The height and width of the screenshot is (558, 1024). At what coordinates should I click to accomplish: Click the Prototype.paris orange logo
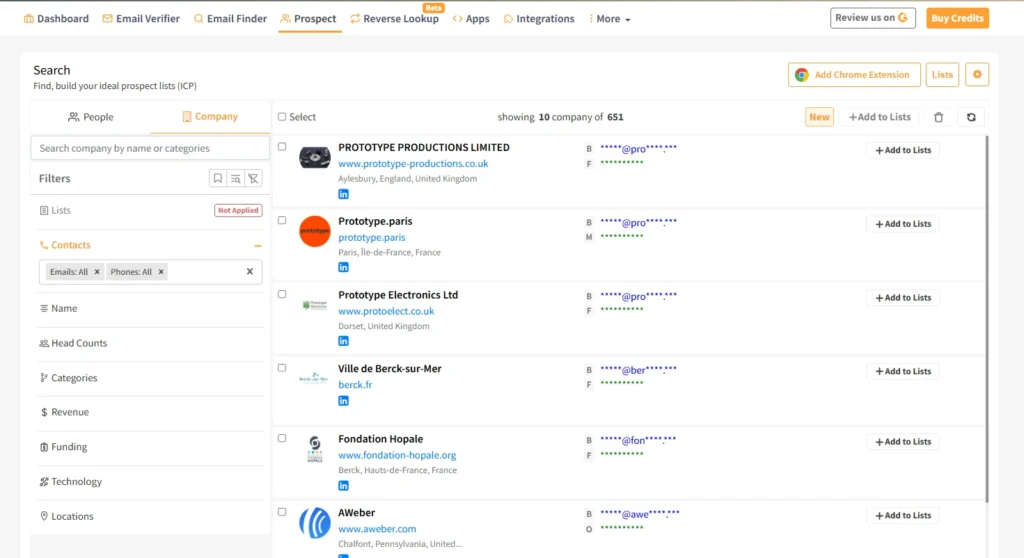[x=315, y=231]
